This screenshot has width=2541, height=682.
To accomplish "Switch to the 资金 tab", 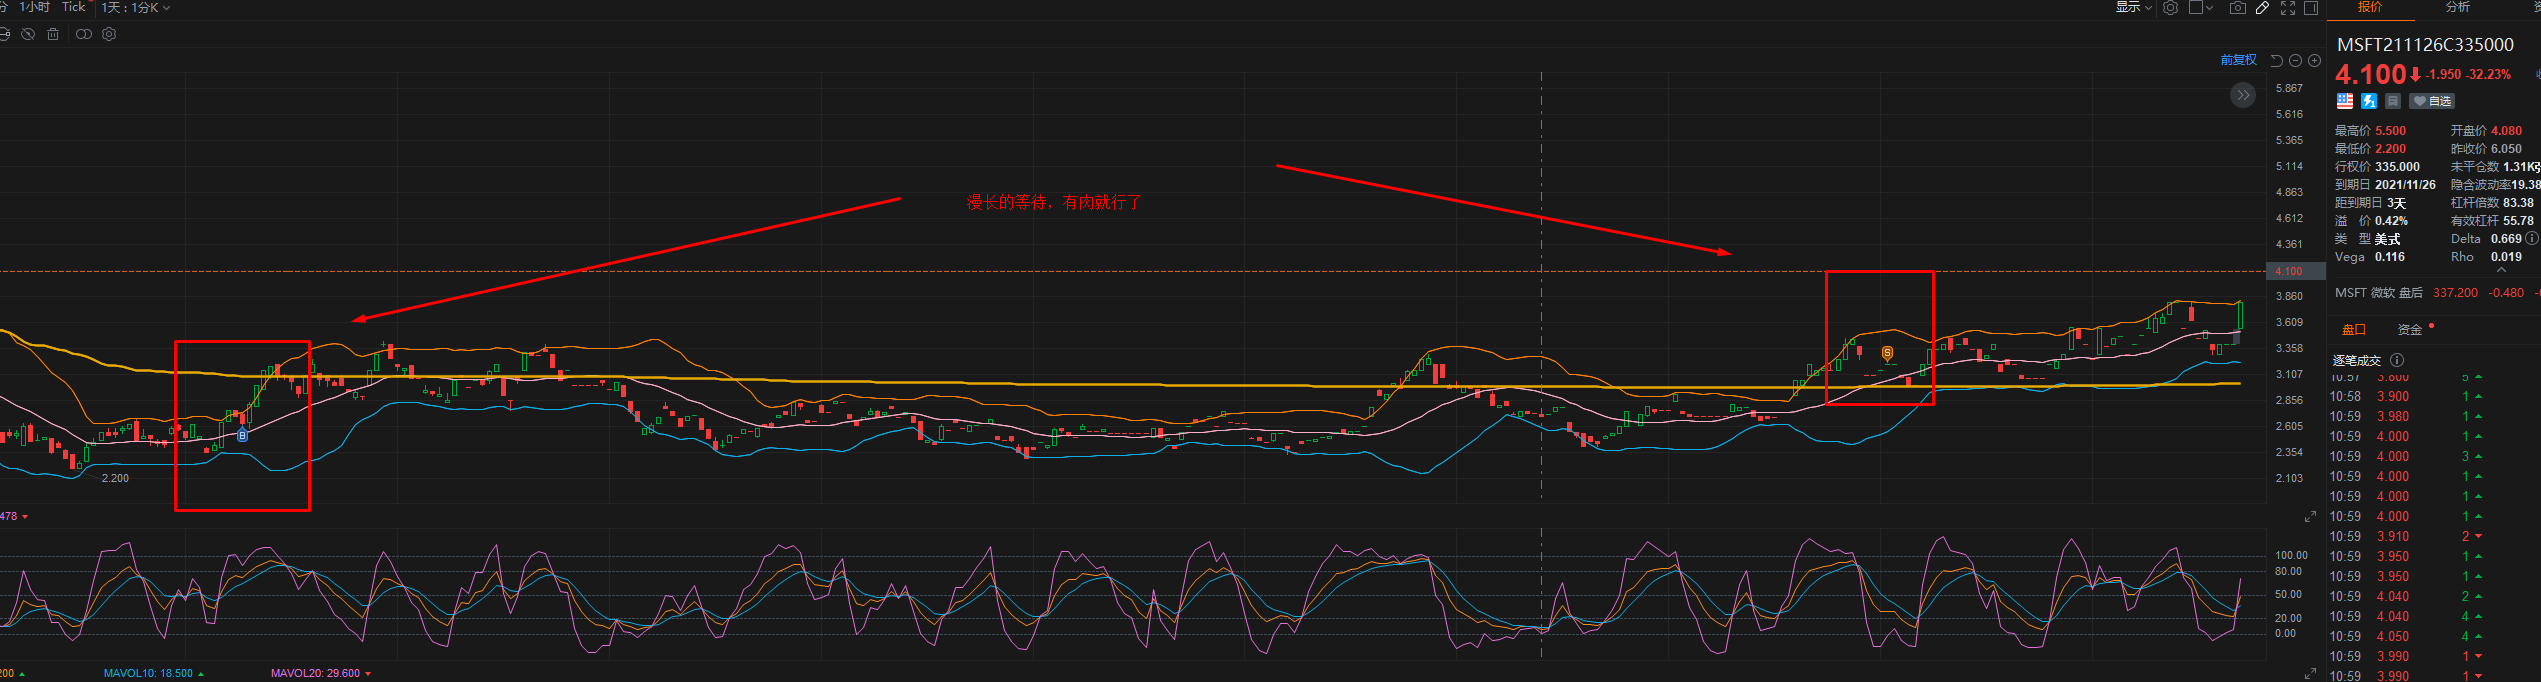I will [2410, 329].
